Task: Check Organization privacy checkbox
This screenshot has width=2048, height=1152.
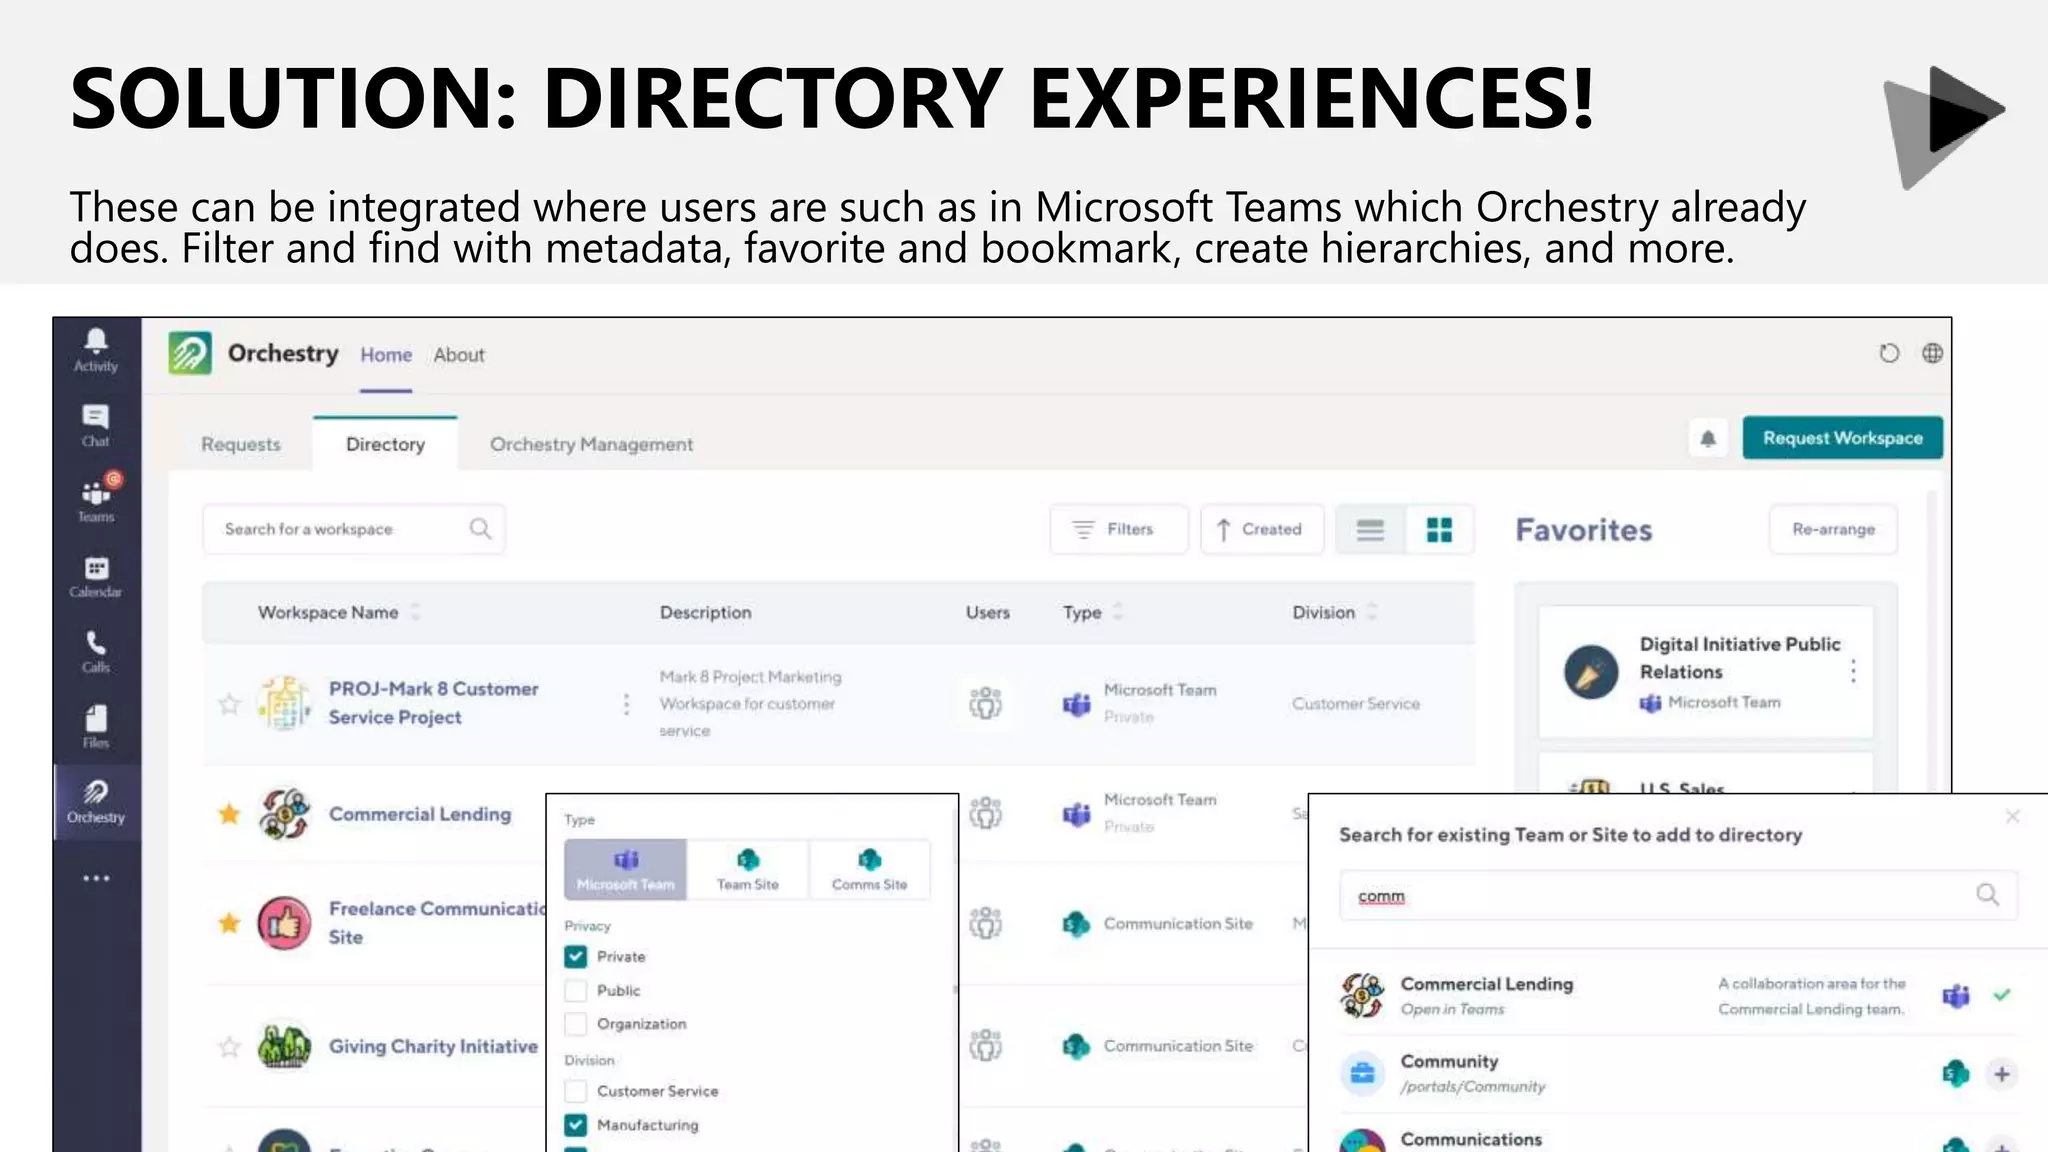Action: click(576, 1024)
